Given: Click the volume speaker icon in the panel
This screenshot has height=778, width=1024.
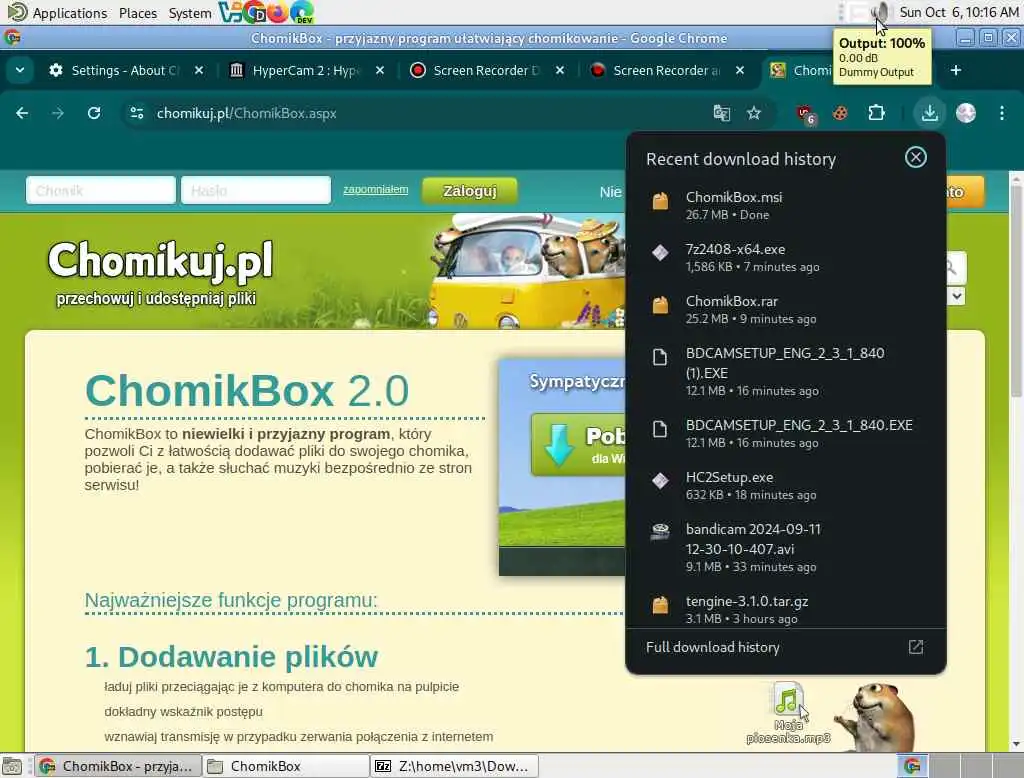Looking at the screenshot, I should (879, 12).
